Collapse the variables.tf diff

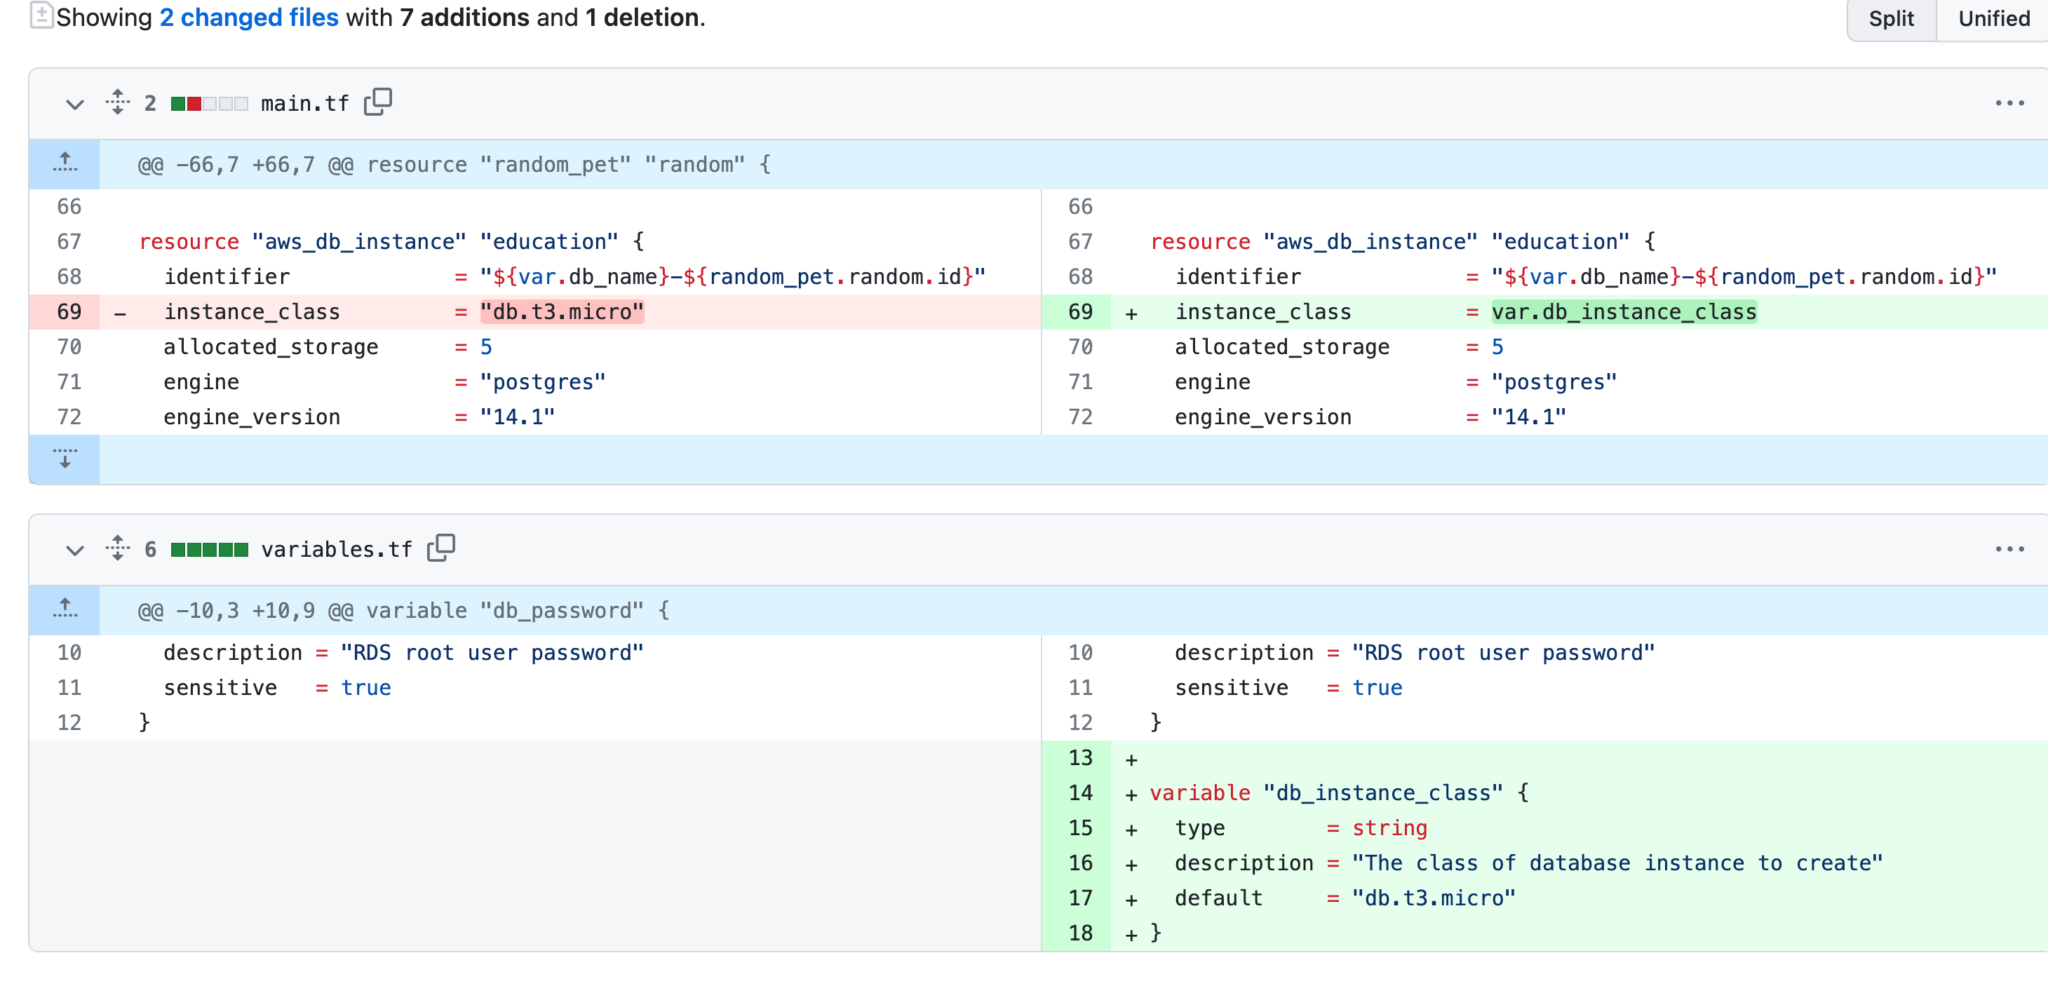tap(74, 549)
